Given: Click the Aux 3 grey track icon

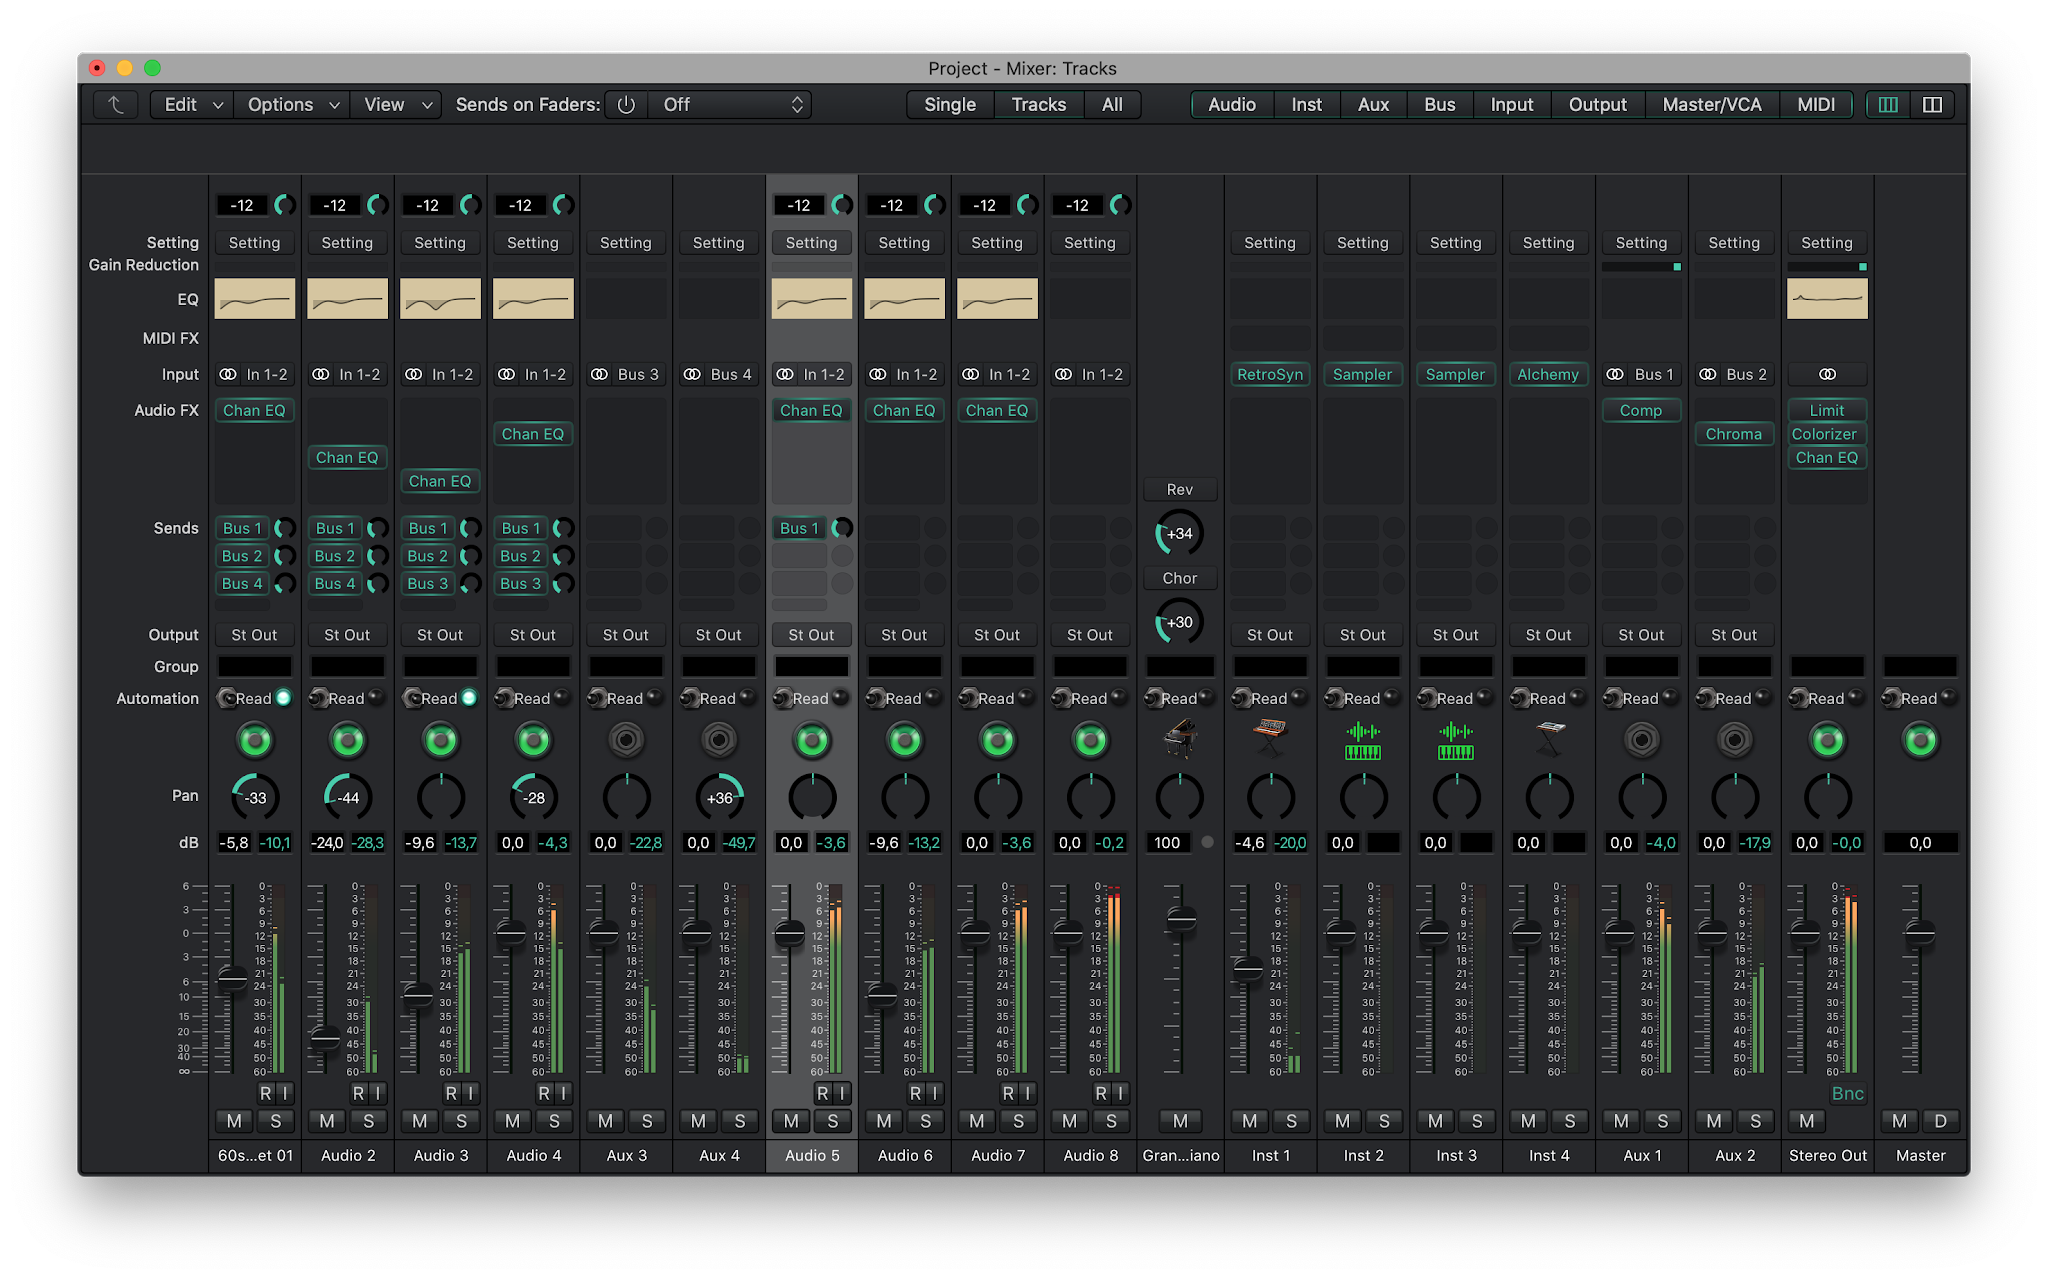Looking at the screenshot, I should pyautogui.click(x=626, y=740).
